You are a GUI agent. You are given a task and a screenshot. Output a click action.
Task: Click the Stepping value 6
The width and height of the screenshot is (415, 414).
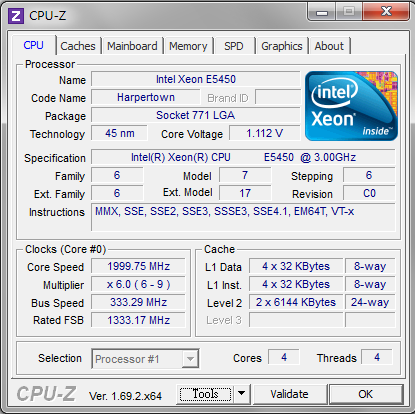(369, 175)
